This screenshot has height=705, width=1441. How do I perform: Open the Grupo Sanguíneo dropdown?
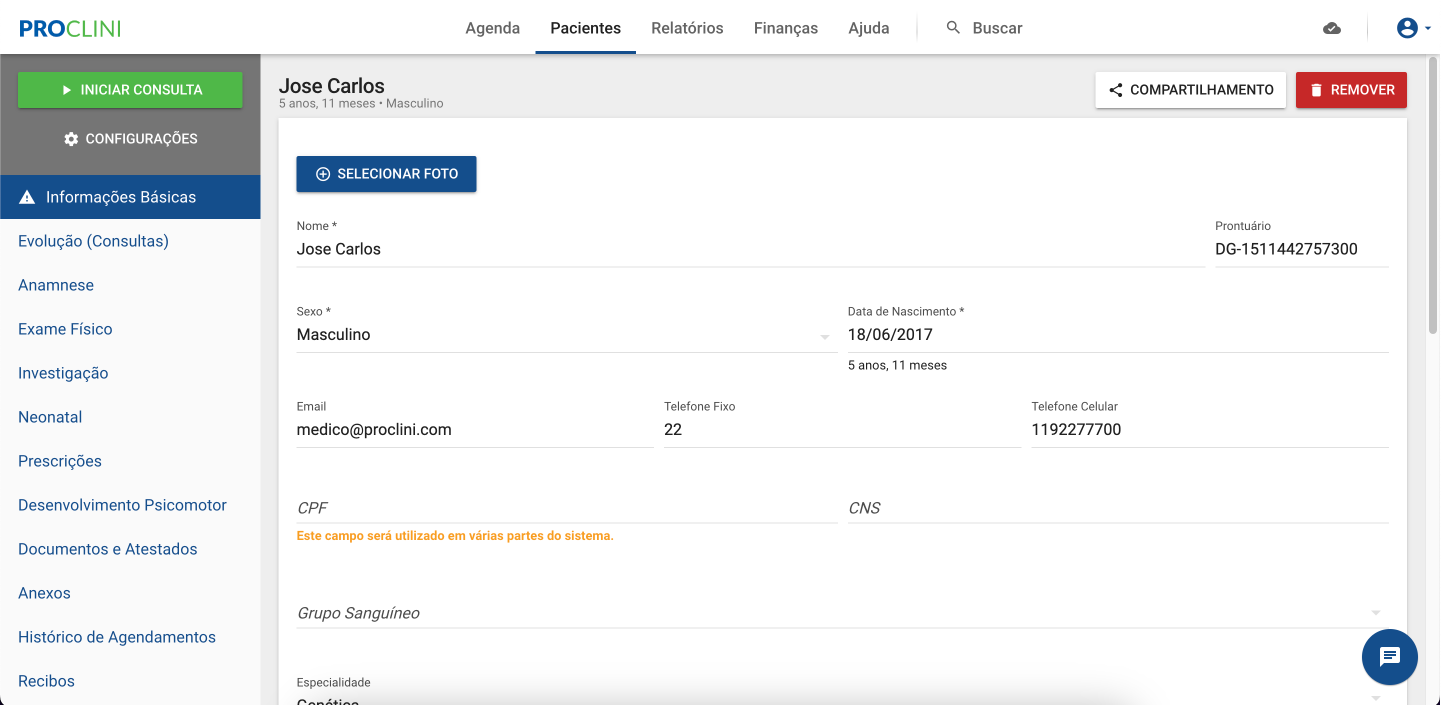(x=1375, y=613)
